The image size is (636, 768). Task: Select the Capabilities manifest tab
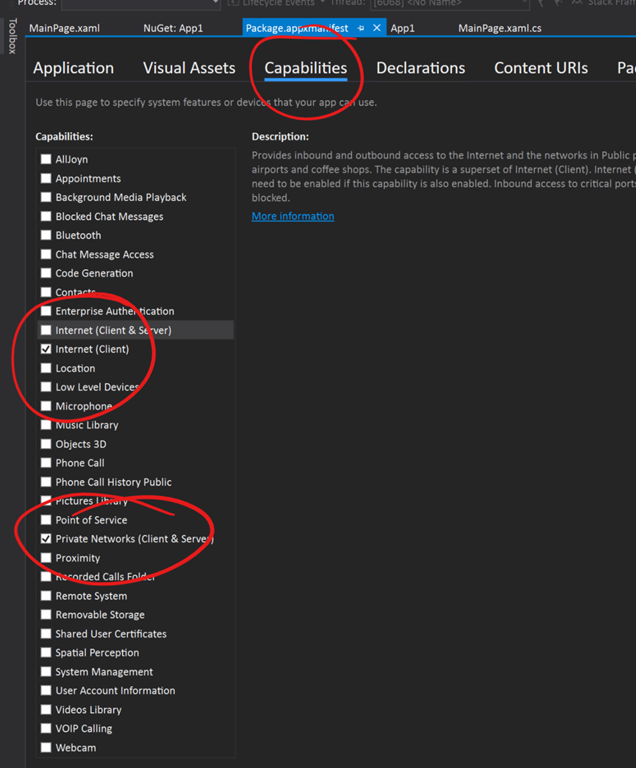click(306, 68)
